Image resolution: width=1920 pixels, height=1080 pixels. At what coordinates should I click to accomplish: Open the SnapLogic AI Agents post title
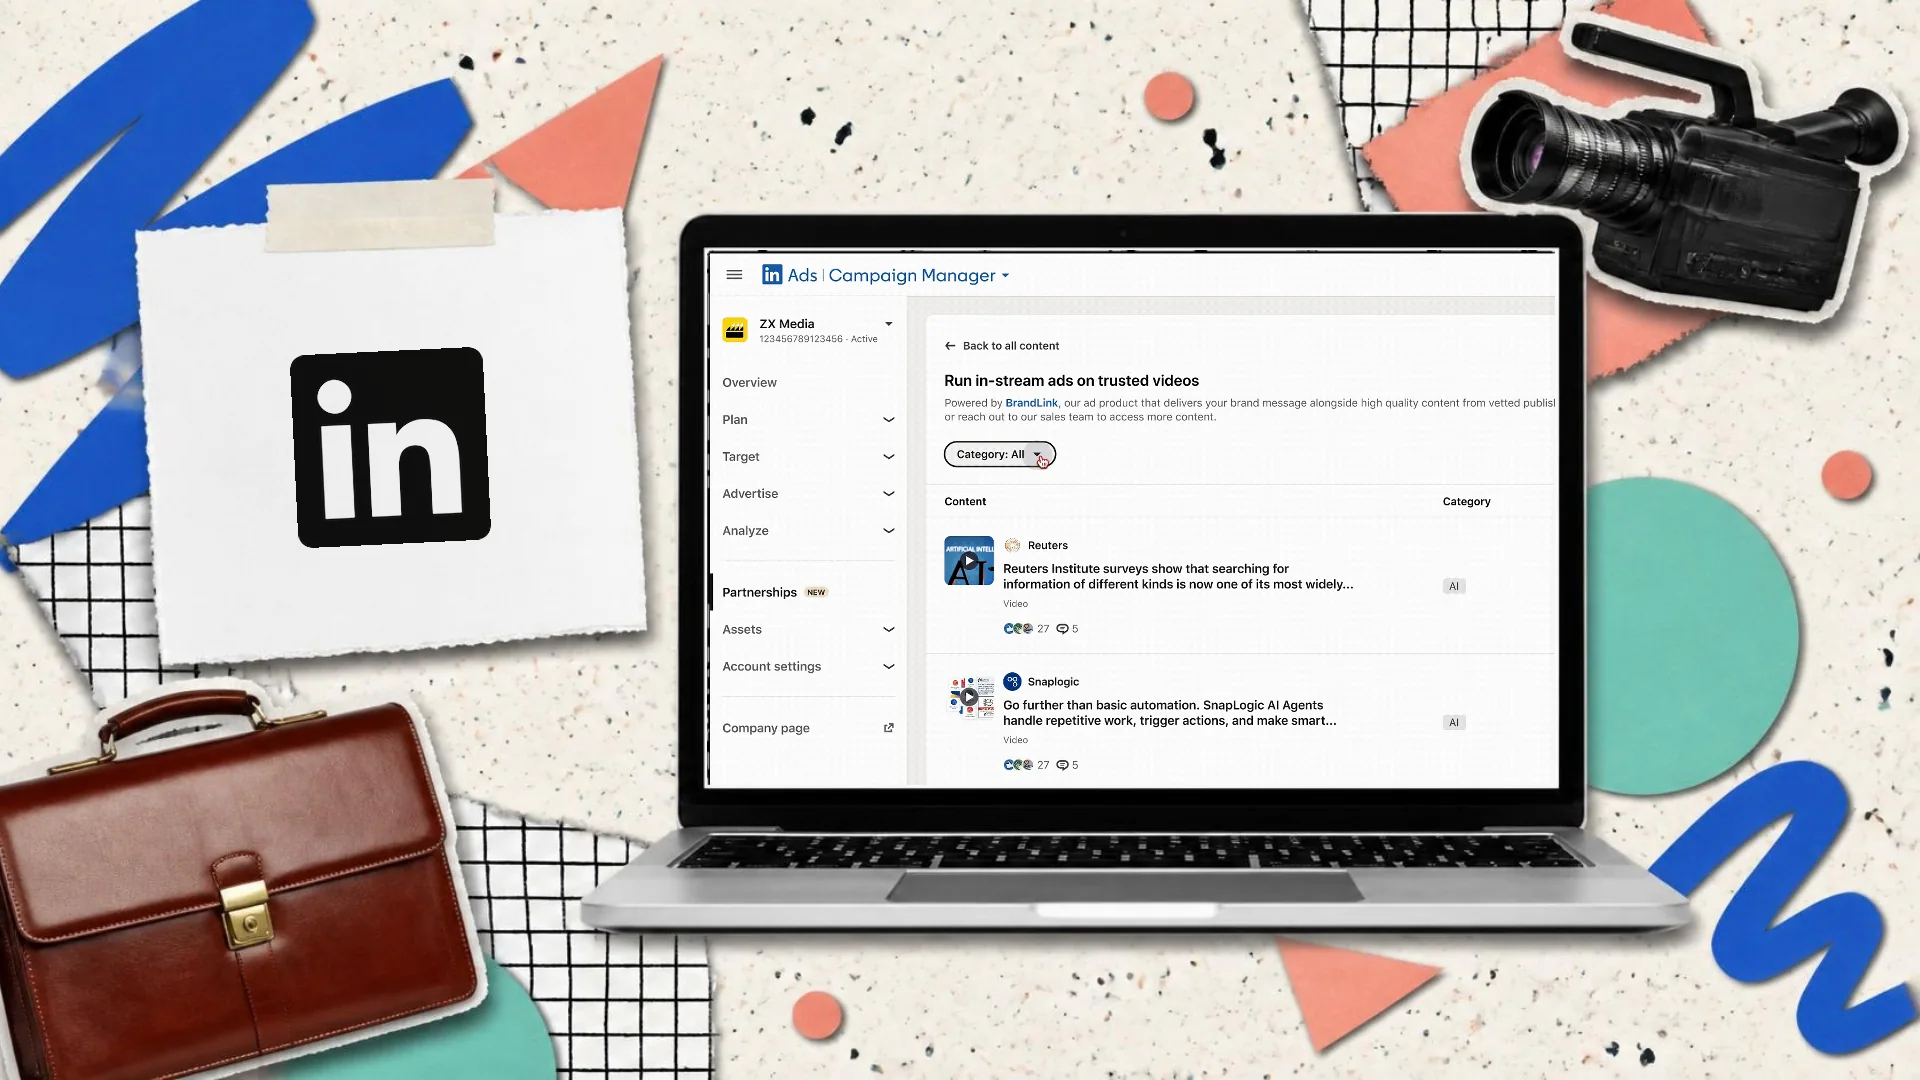1169,713
